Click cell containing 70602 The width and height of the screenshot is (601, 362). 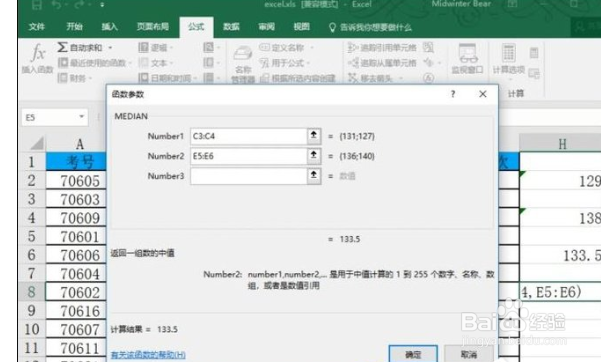(76, 292)
